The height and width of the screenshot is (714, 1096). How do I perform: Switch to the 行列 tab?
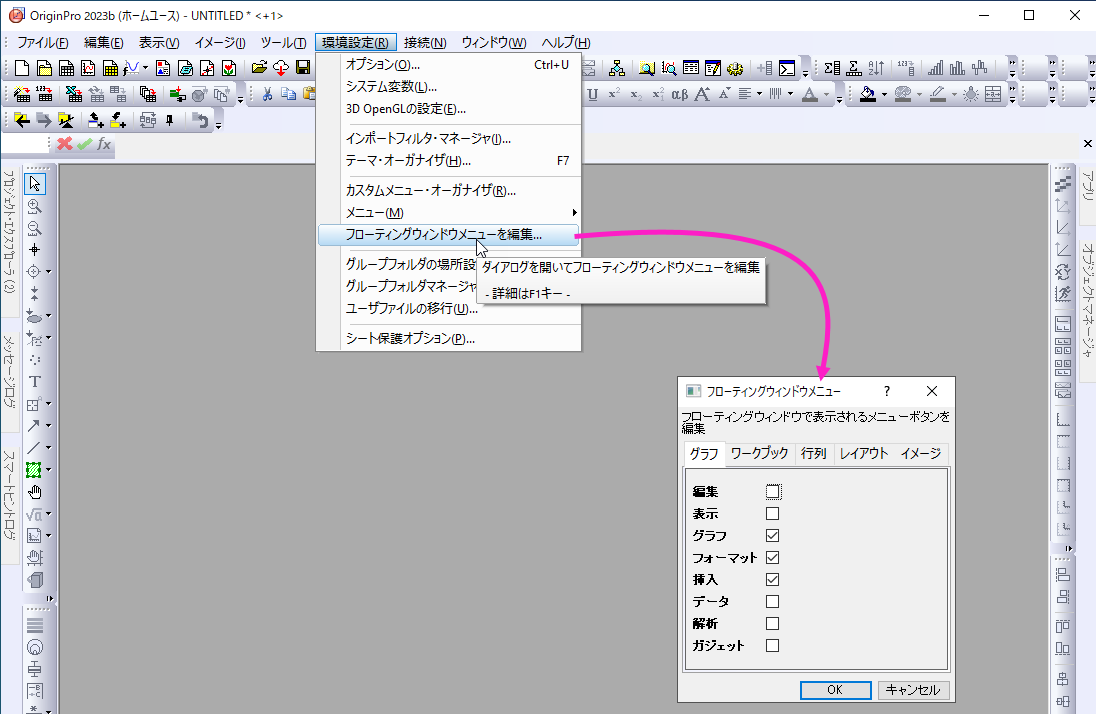(x=813, y=453)
